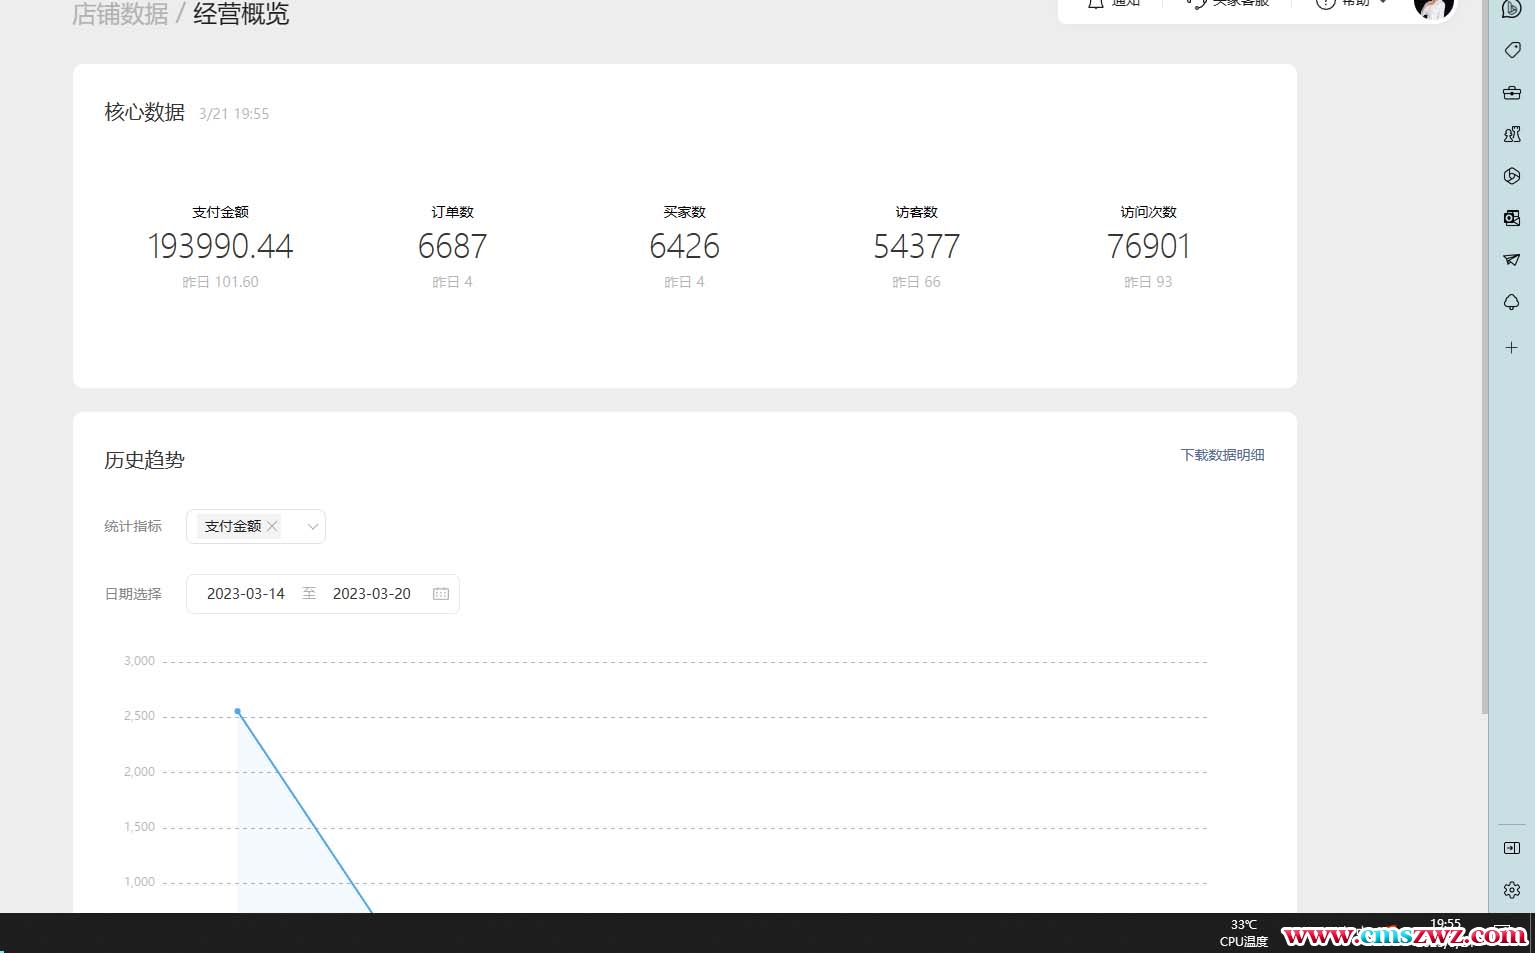Click 下载数据明细 download link
The height and width of the screenshot is (953, 1535).
pos(1222,455)
